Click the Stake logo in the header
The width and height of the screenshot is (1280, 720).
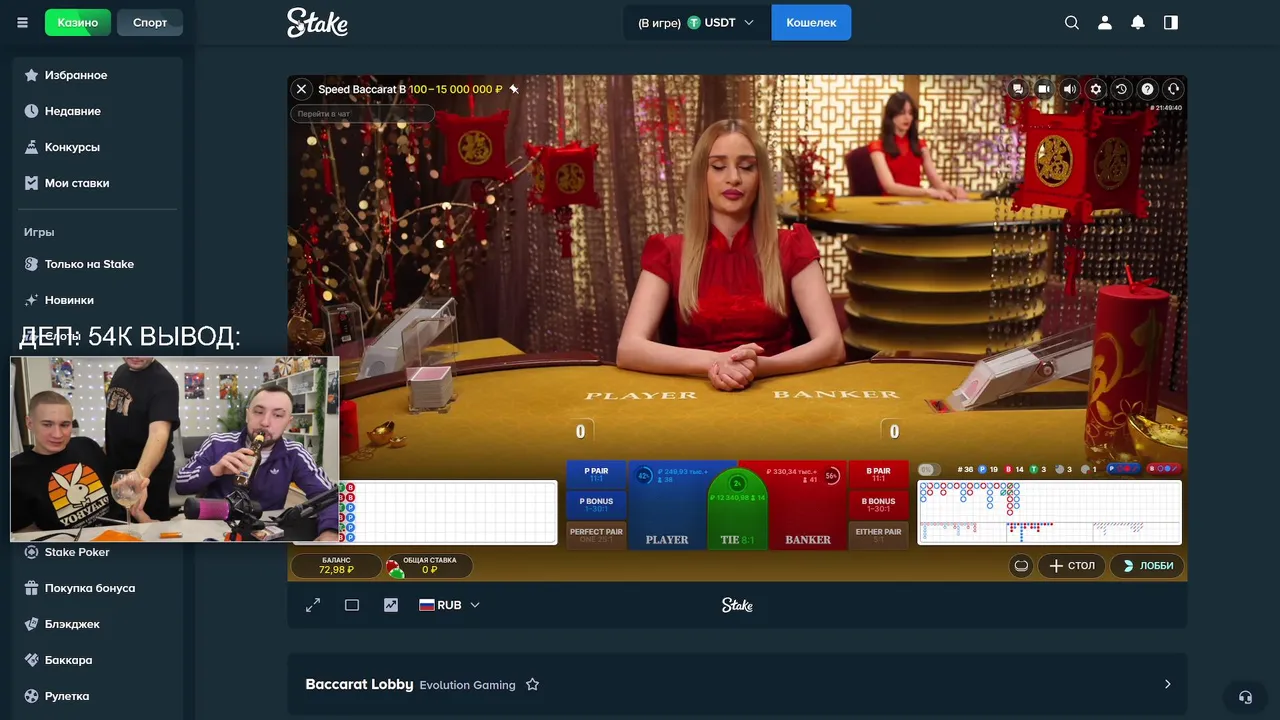pos(317,22)
